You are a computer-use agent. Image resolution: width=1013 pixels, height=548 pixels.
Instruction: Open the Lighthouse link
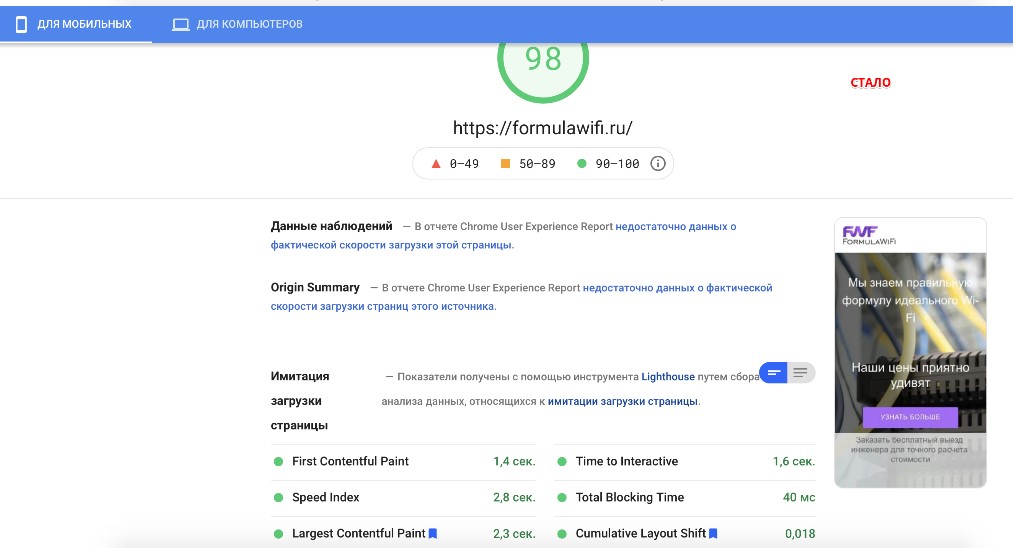[668, 377]
